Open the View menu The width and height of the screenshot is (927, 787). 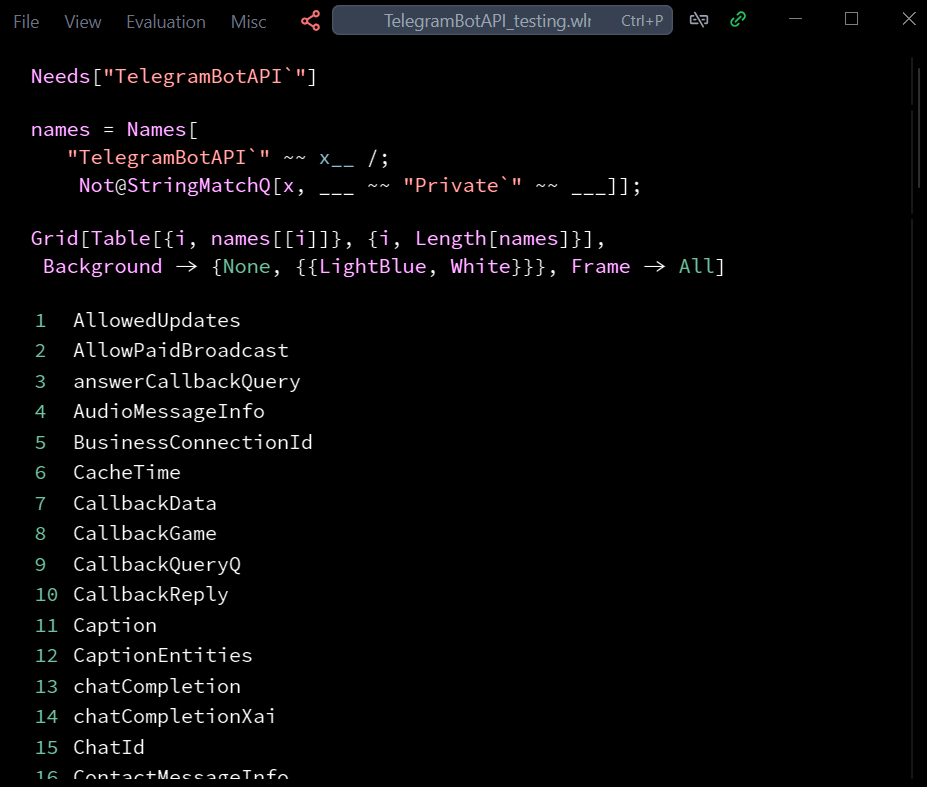click(83, 22)
